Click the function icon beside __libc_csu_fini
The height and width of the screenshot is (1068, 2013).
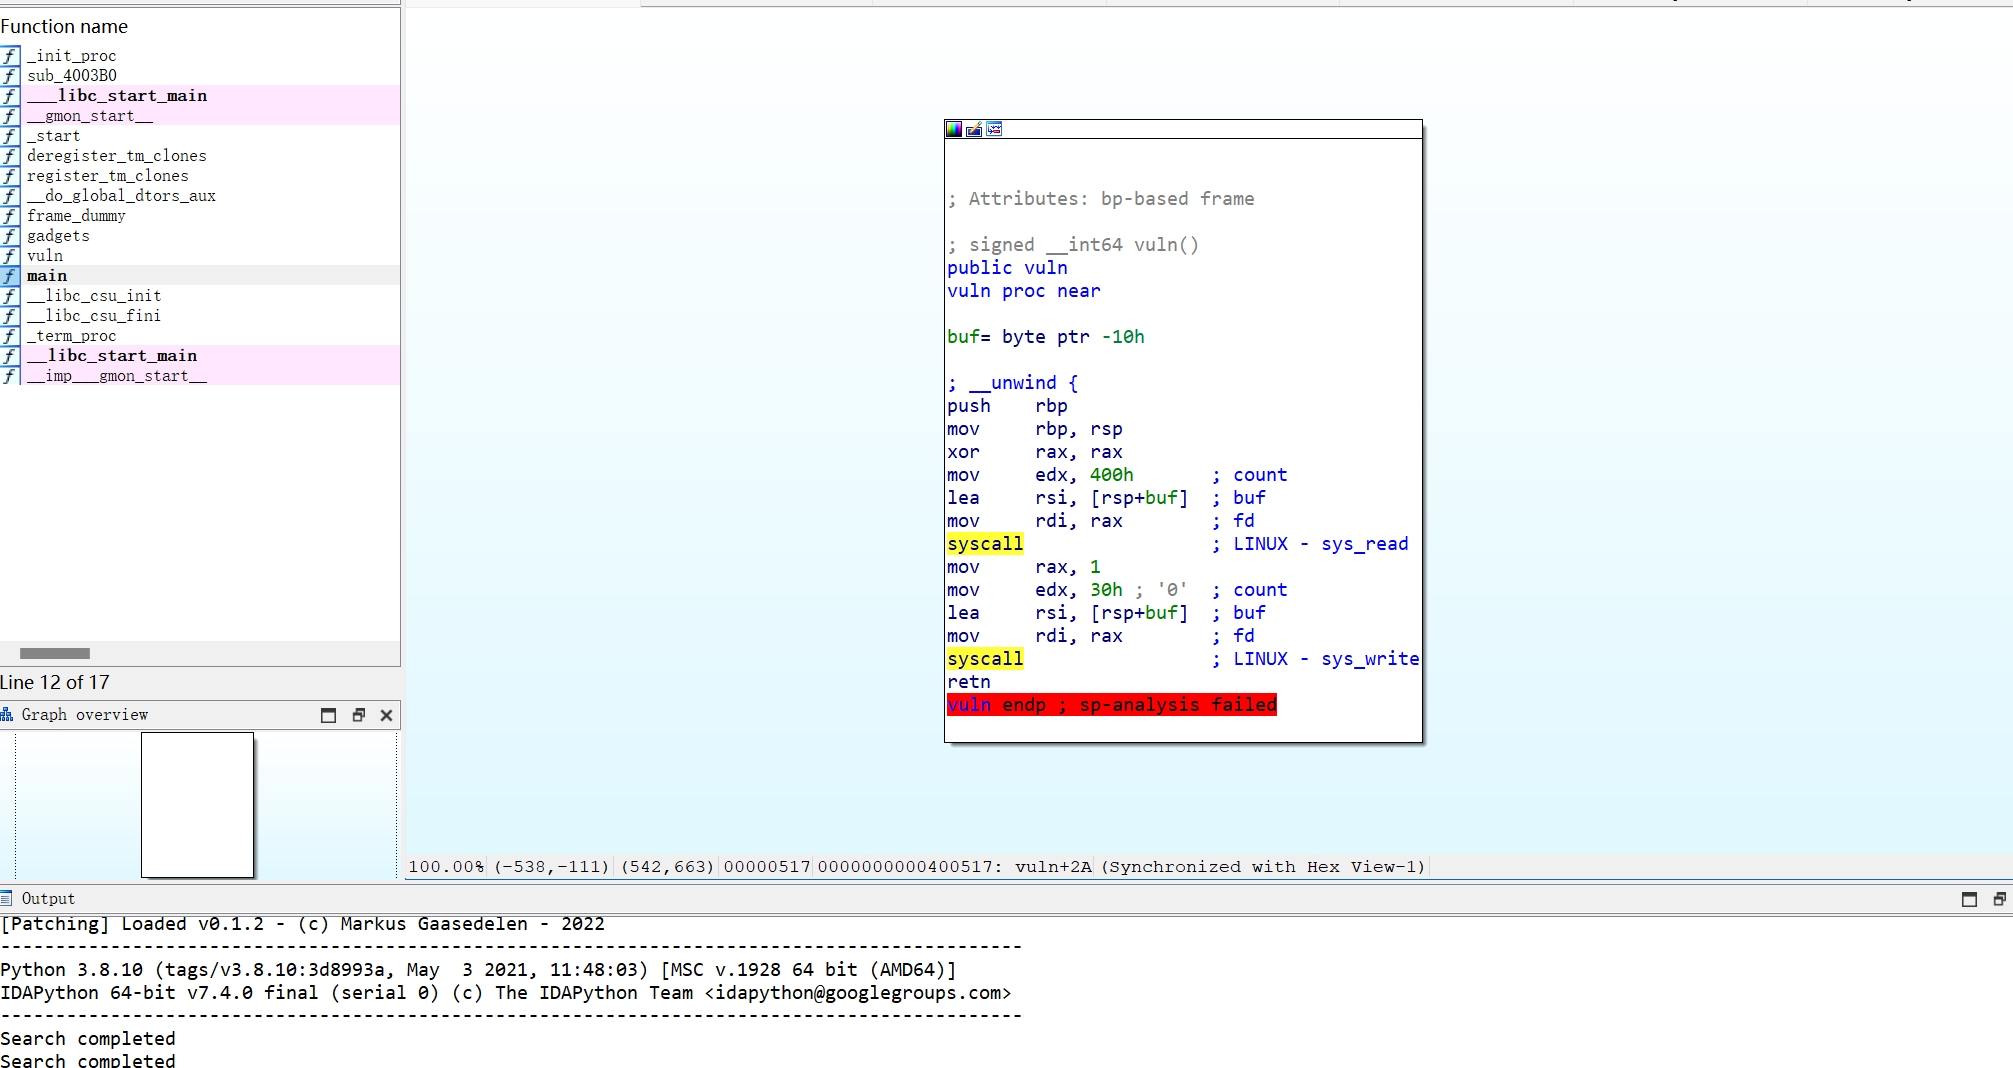click(x=10, y=316)
